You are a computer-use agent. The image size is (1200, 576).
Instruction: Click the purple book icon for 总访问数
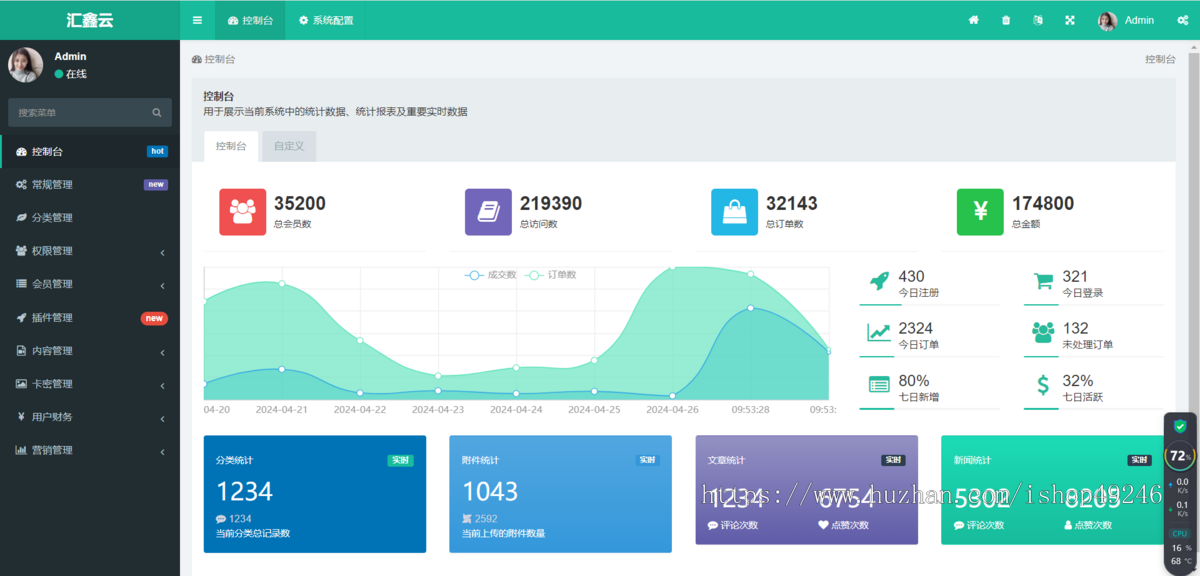(488, 212)
